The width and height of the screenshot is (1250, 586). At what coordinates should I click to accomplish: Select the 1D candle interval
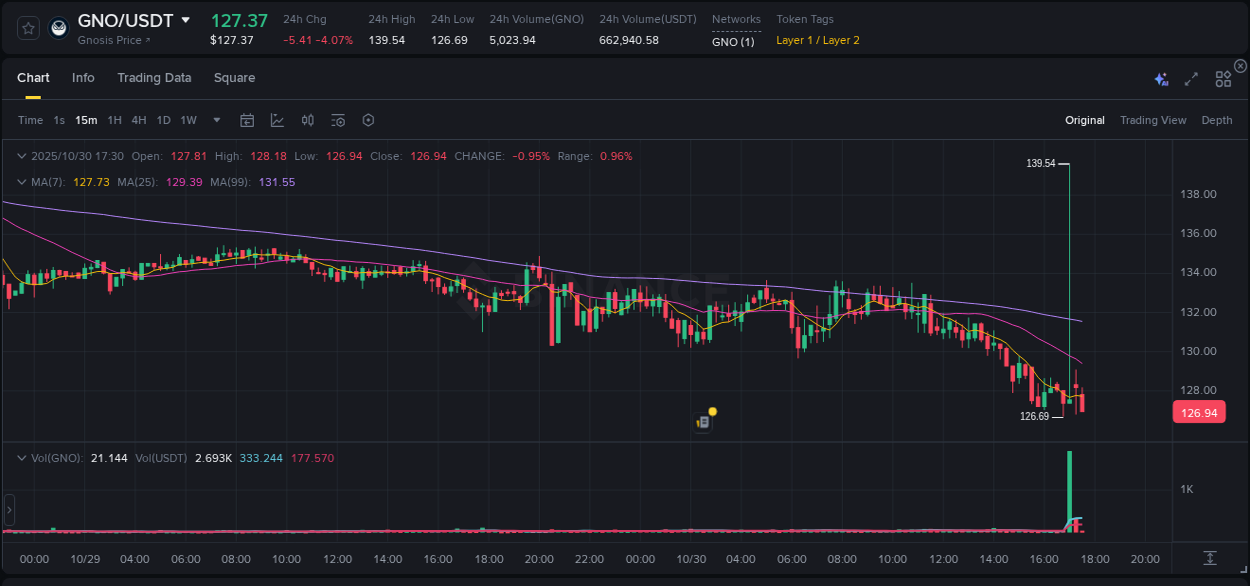(x=163, y=120)
